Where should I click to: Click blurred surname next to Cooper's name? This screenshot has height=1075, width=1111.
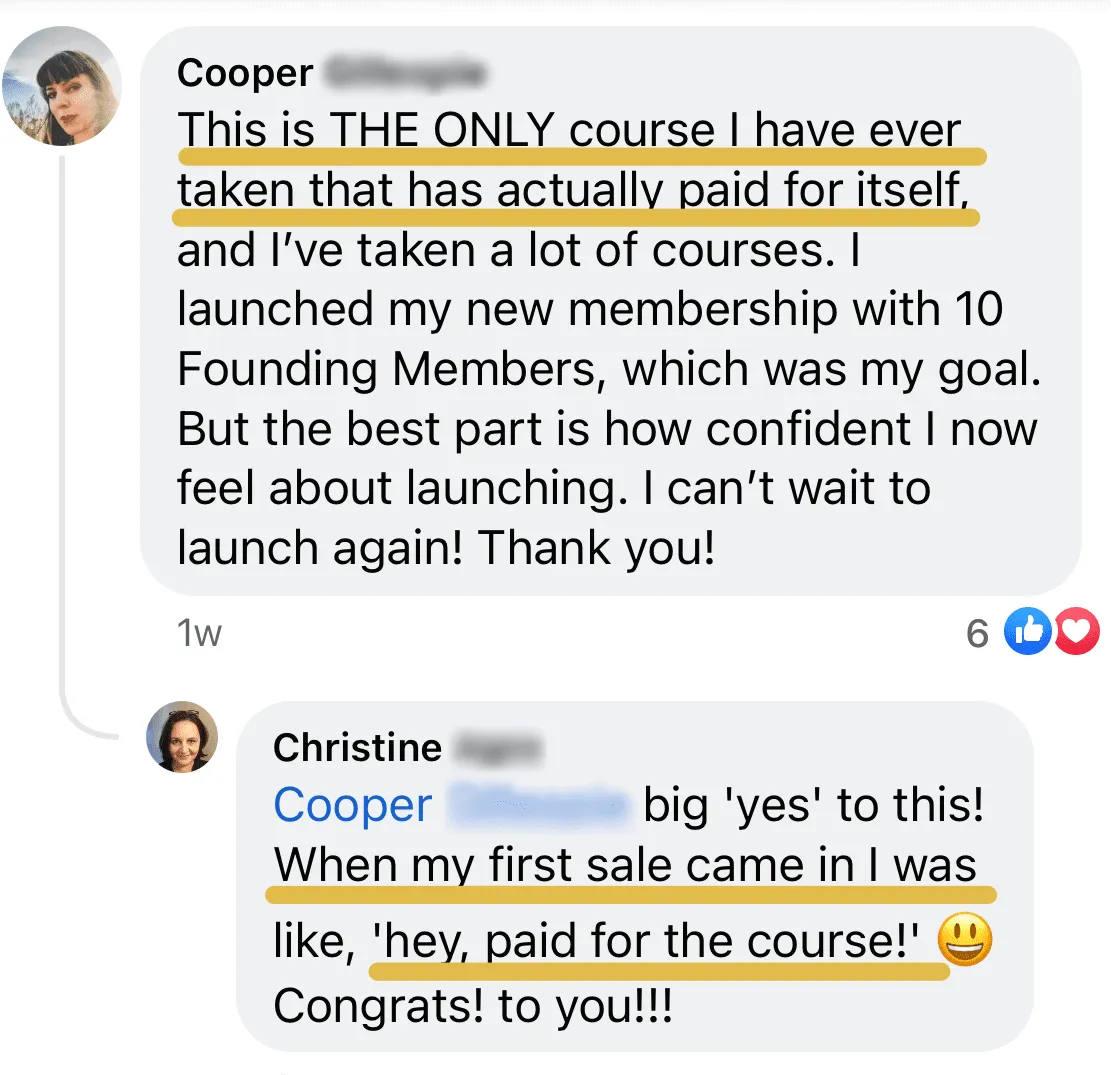click(x=405, y=73)
